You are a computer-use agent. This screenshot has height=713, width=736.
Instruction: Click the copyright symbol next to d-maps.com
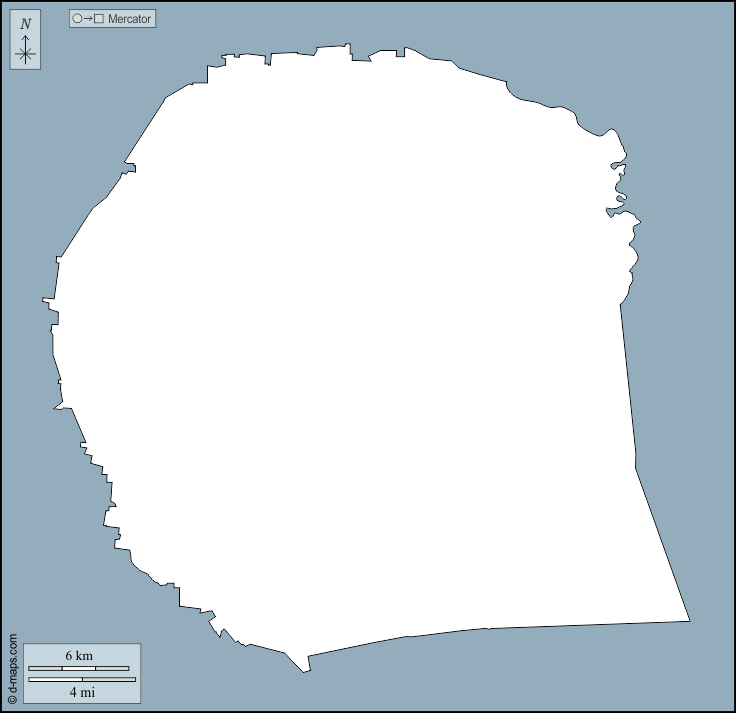tap(12, 700)
